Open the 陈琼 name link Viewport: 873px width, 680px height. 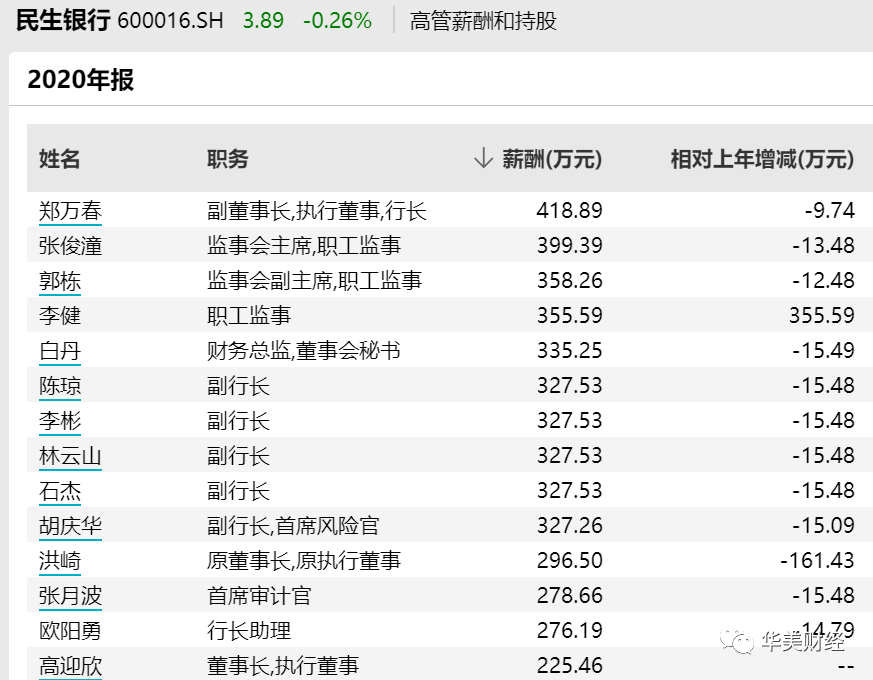[60, 387]
